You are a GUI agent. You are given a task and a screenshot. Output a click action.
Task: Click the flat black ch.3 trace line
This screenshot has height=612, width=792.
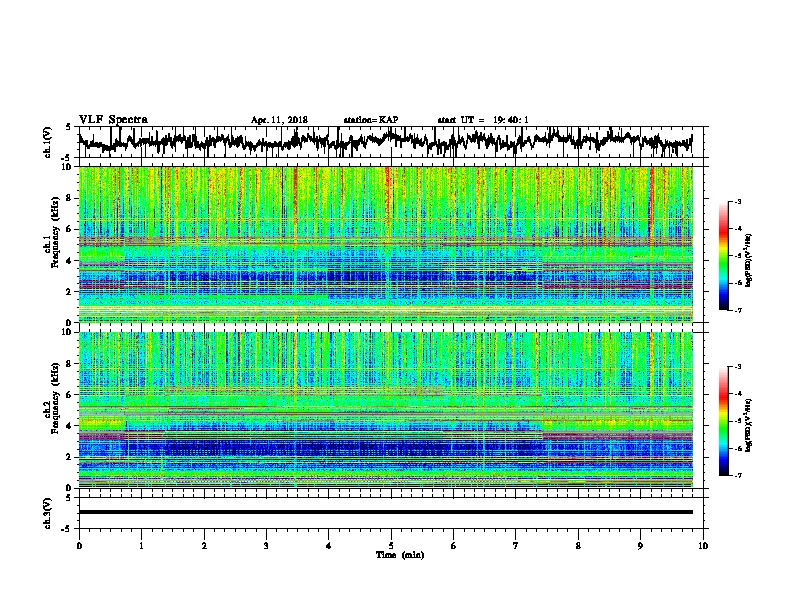click(385, 512)
